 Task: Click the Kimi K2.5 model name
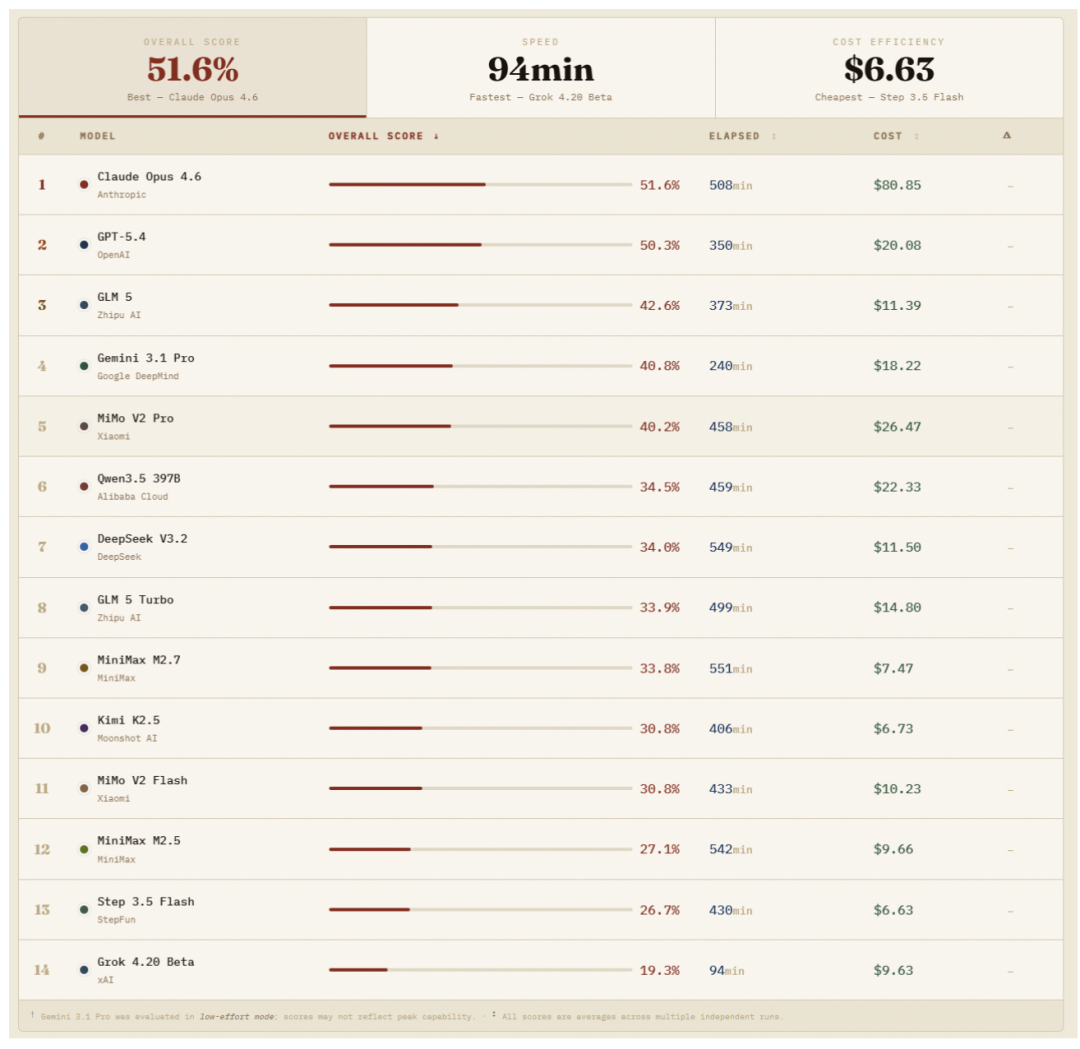tap(129, 720)
